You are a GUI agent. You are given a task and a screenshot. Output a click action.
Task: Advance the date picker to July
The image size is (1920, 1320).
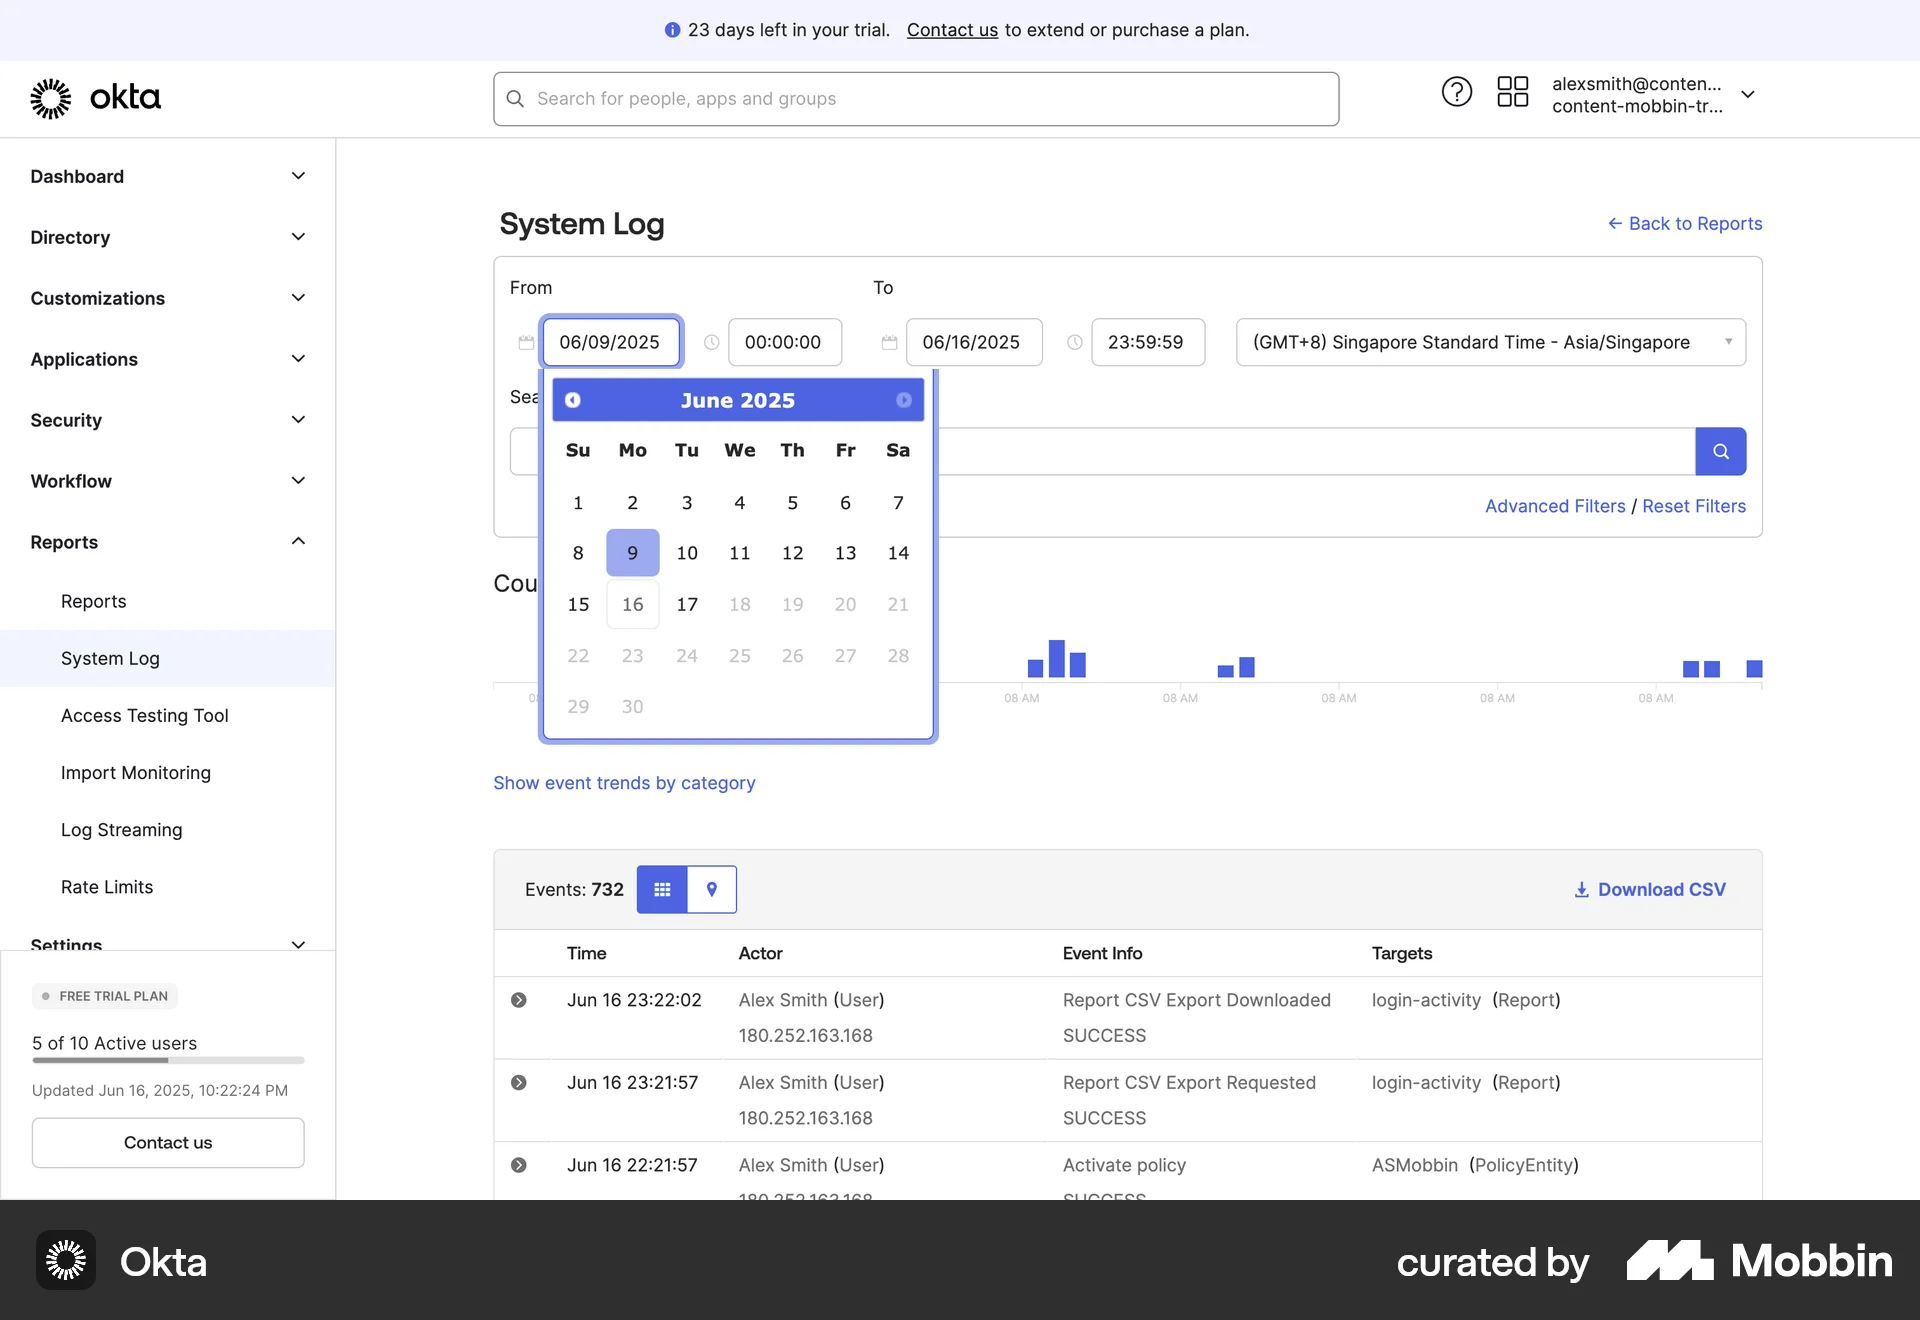903,399
